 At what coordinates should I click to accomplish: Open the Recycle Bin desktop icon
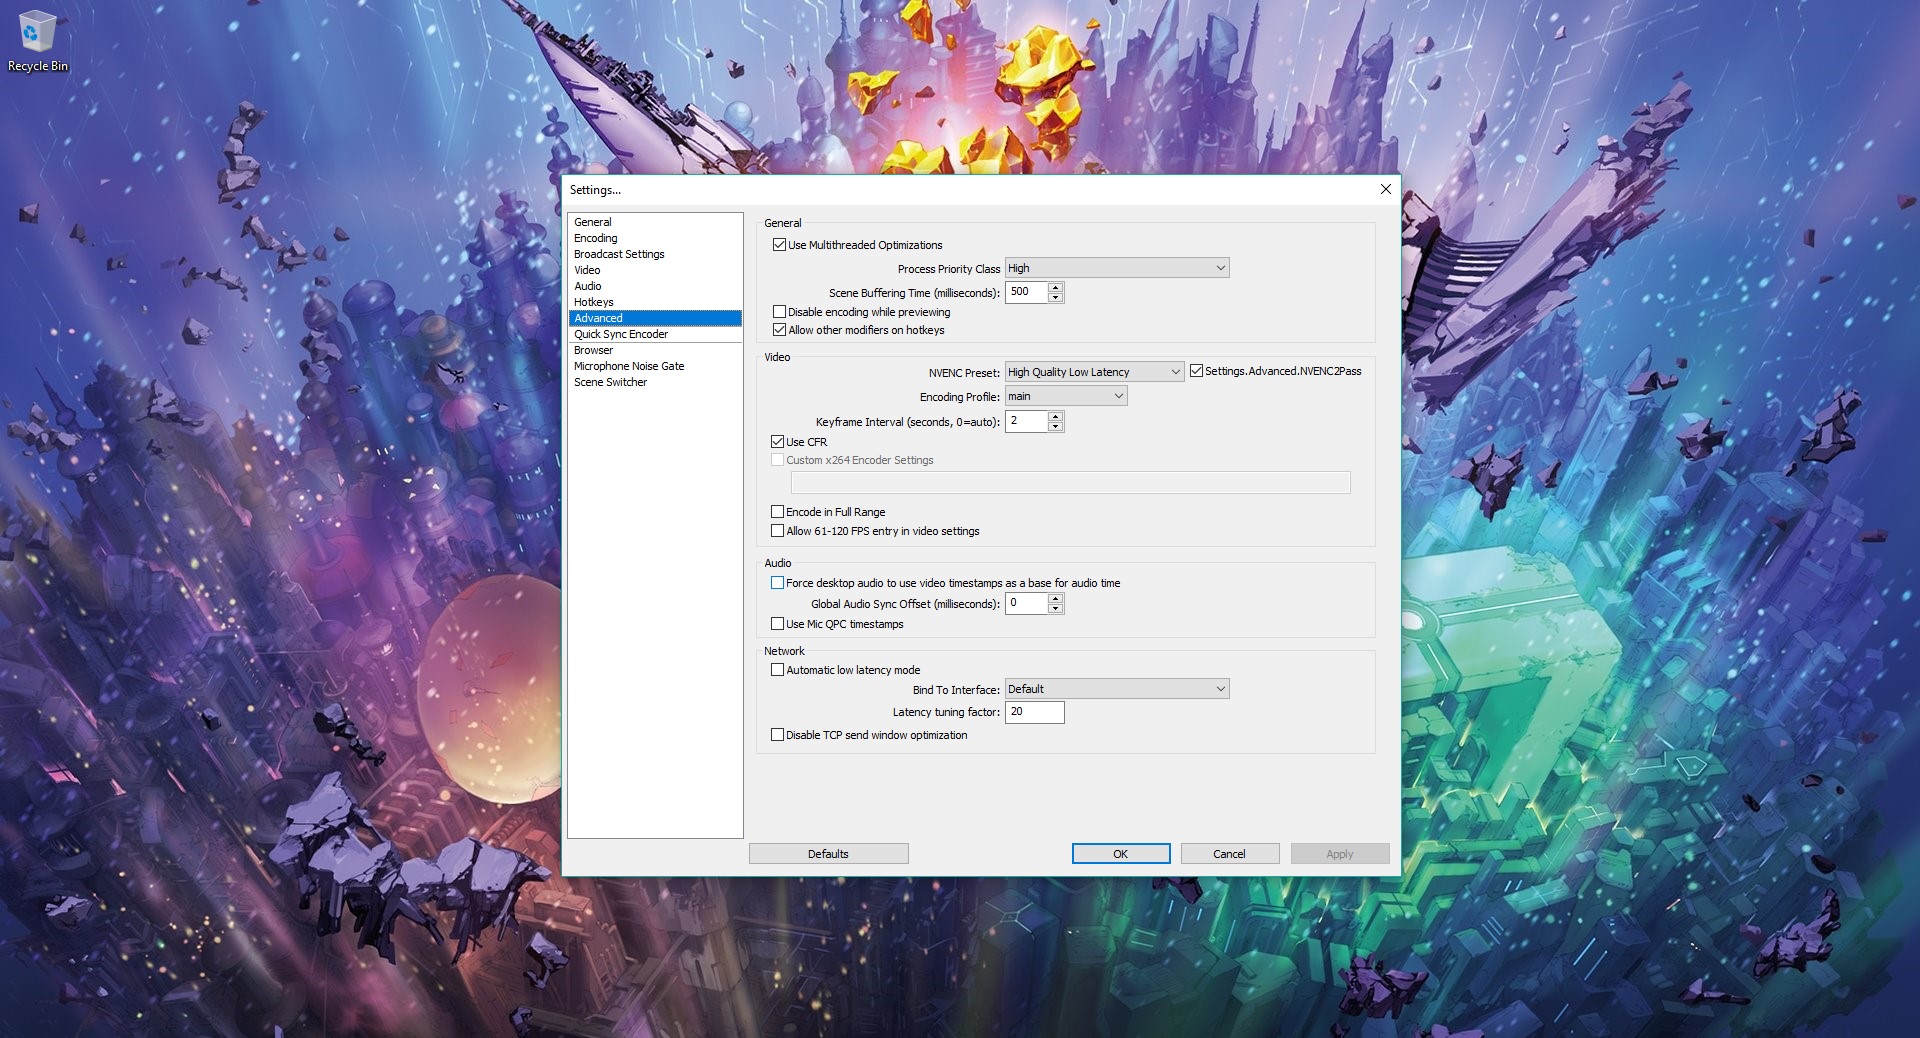37,42
